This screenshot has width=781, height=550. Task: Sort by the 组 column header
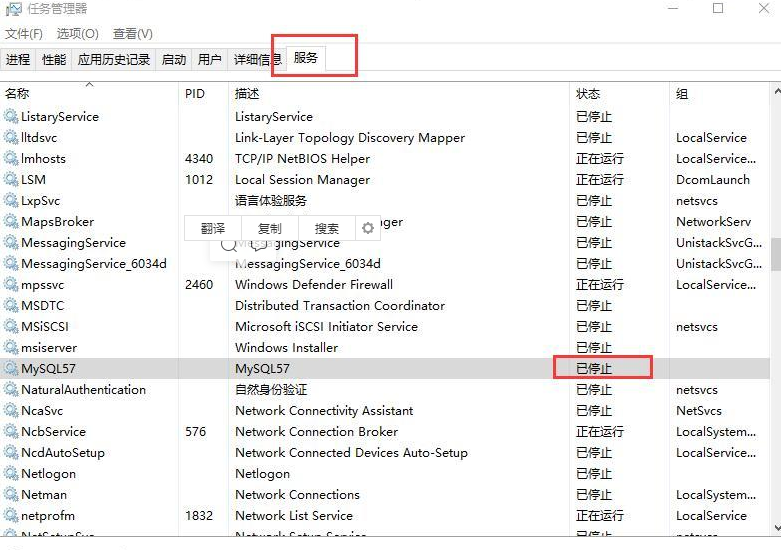pos(720,94)
